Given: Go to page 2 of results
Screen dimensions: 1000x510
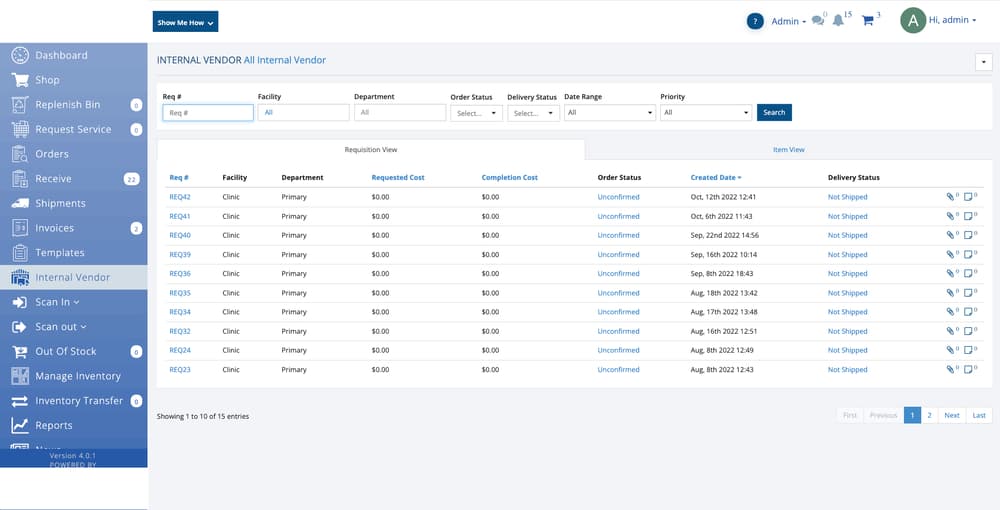Looking at the screenshot, I should coord(929,416).
